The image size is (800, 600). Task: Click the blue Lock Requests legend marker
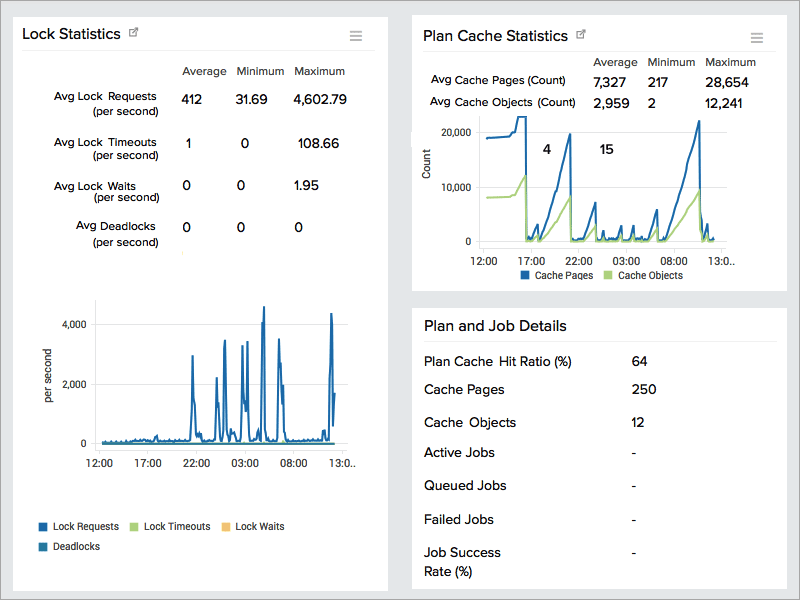[x=41, y=526]
